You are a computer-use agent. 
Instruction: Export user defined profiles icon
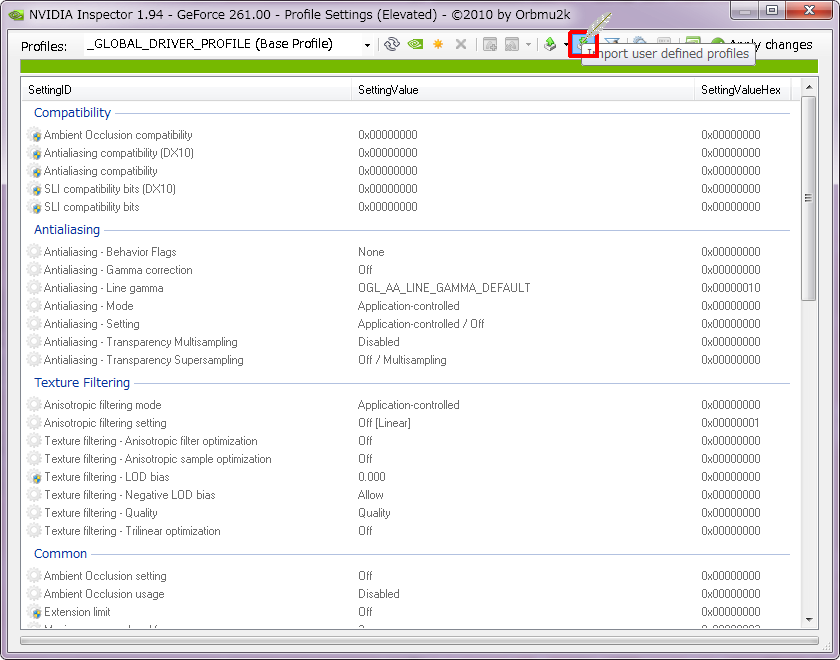click(x=550, y=44)
